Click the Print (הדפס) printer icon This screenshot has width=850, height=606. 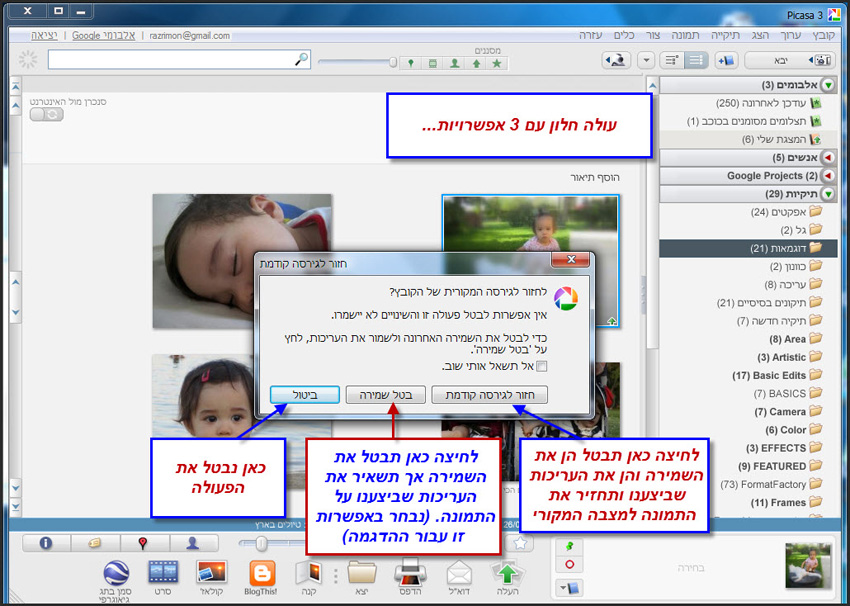[410, 572]
